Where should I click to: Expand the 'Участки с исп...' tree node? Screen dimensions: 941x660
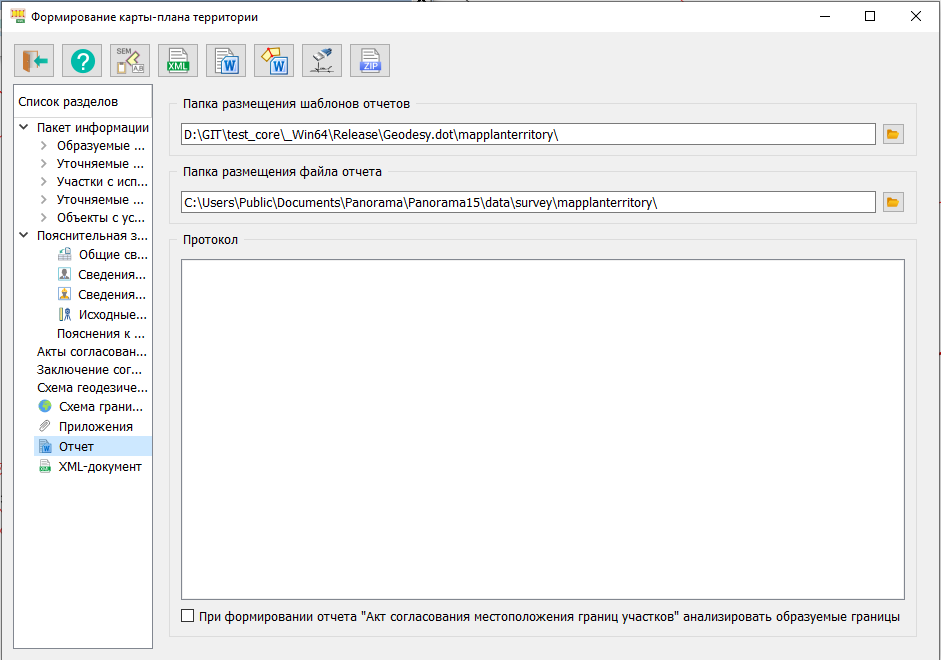[x=44, y=182]
